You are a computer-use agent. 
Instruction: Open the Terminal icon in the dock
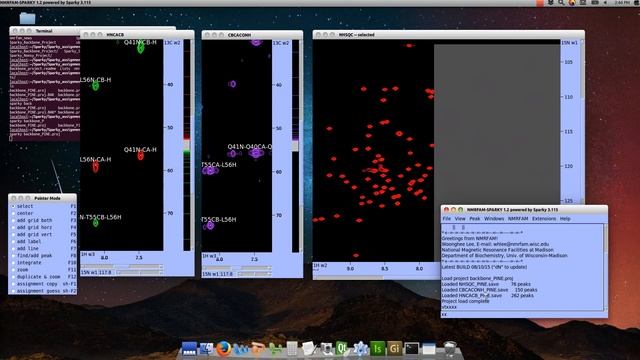click(x=411, y=349)
